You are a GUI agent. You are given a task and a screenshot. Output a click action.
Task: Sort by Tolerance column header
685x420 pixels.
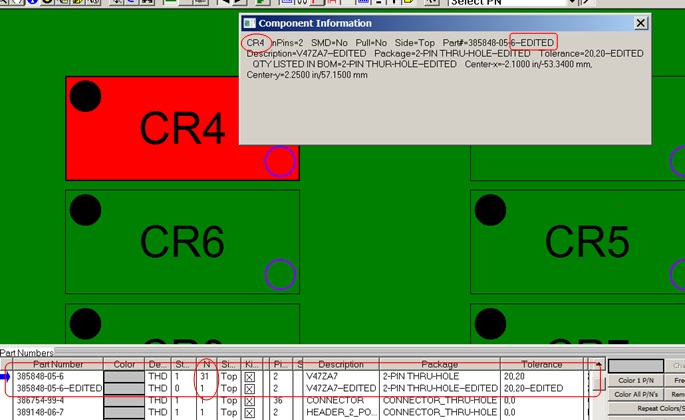pyautogui.click(x=542, y=364)
